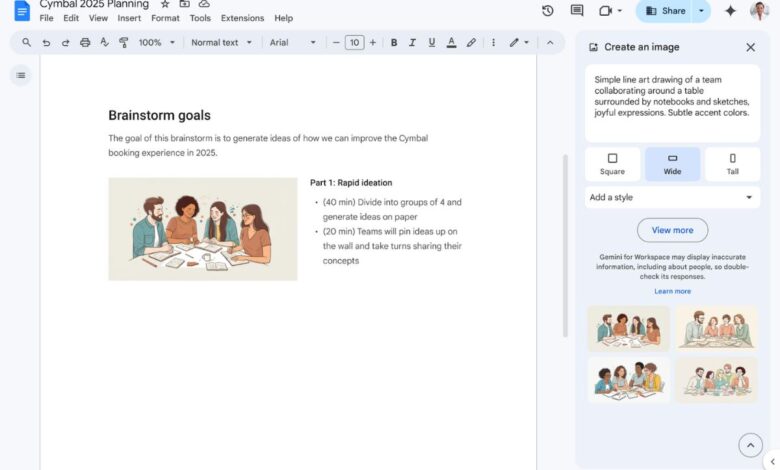Open the View menu
The height and width of the screenshot is (470, 780).
tap(98, 18)
